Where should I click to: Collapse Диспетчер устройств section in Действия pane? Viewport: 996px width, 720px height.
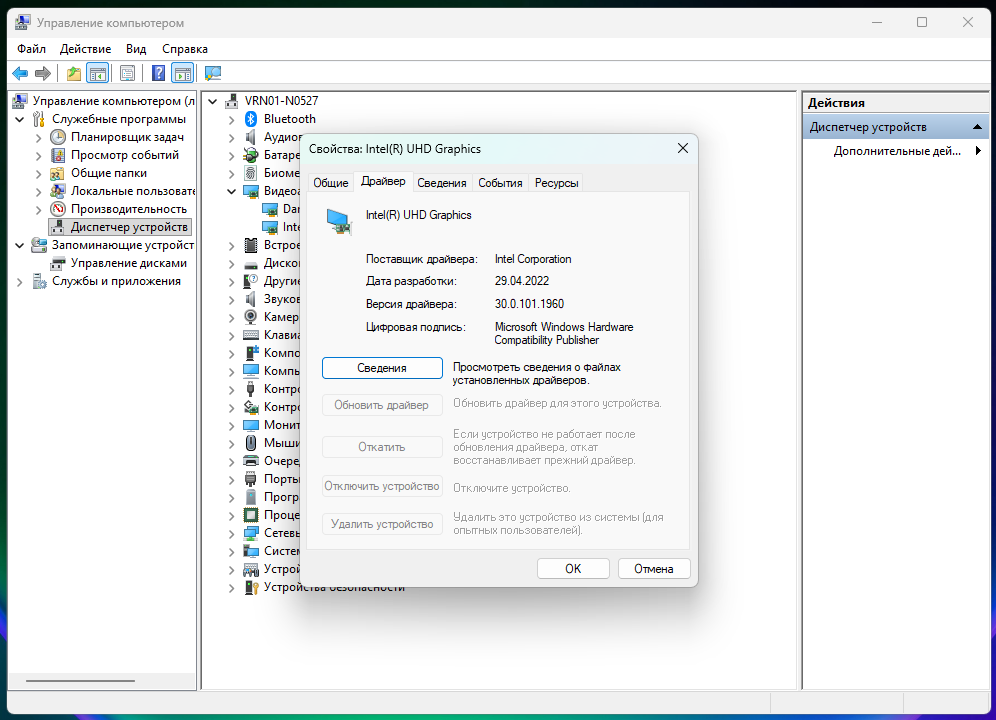[978, 127]
